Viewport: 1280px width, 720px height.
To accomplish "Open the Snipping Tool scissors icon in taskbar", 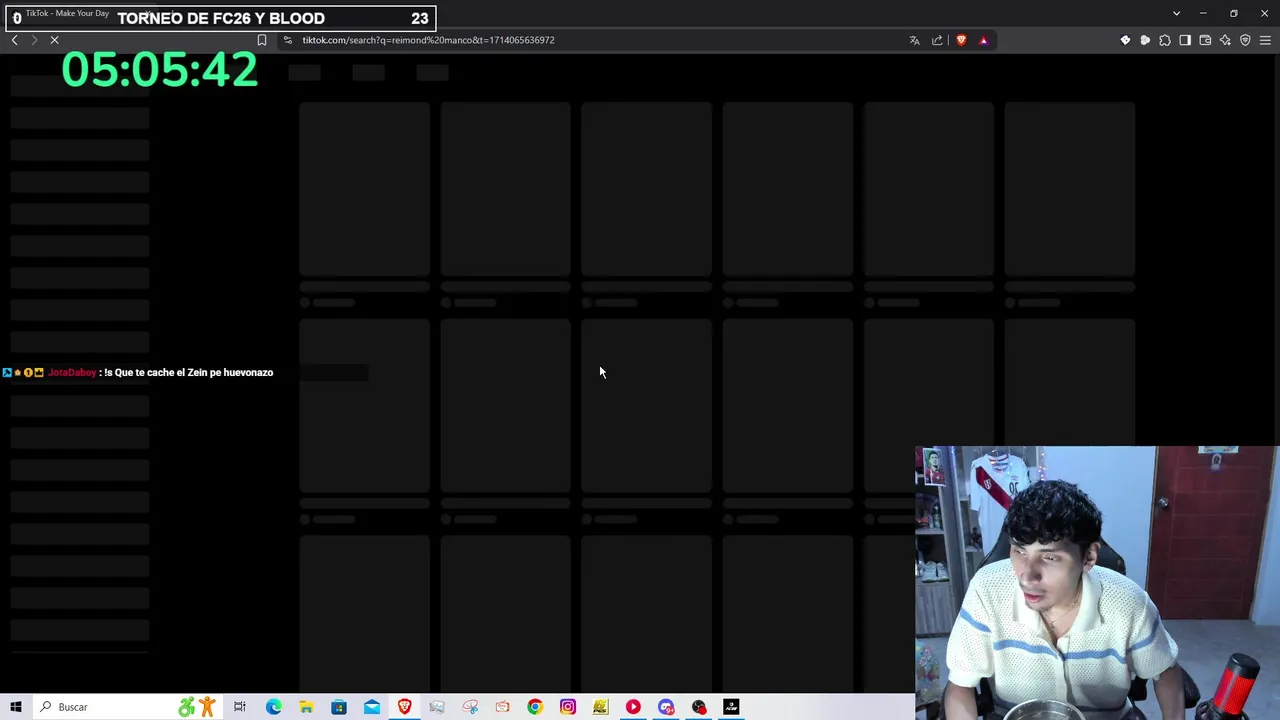I will coord(470,707).
